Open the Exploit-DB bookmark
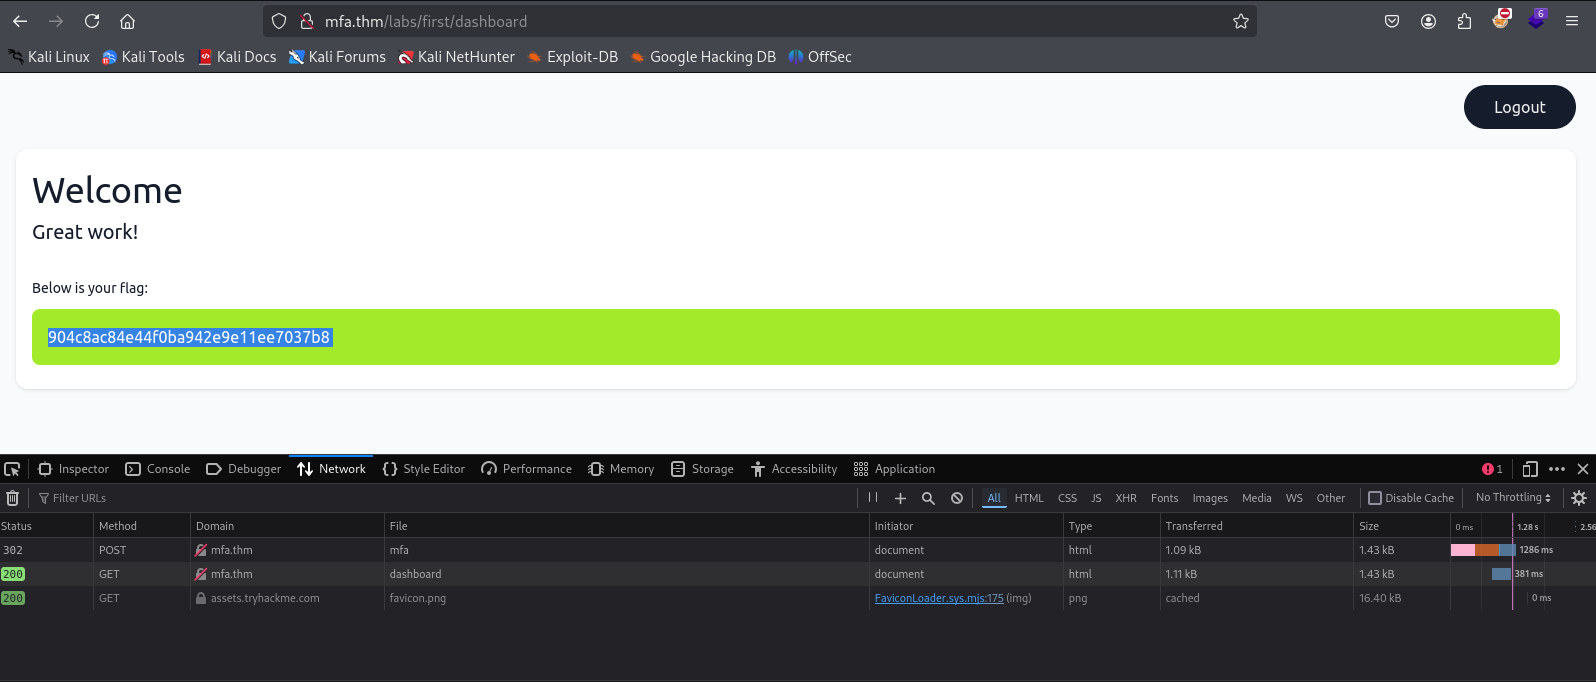This screenshot has width=1596, height=682. click(x=573, y=57)
